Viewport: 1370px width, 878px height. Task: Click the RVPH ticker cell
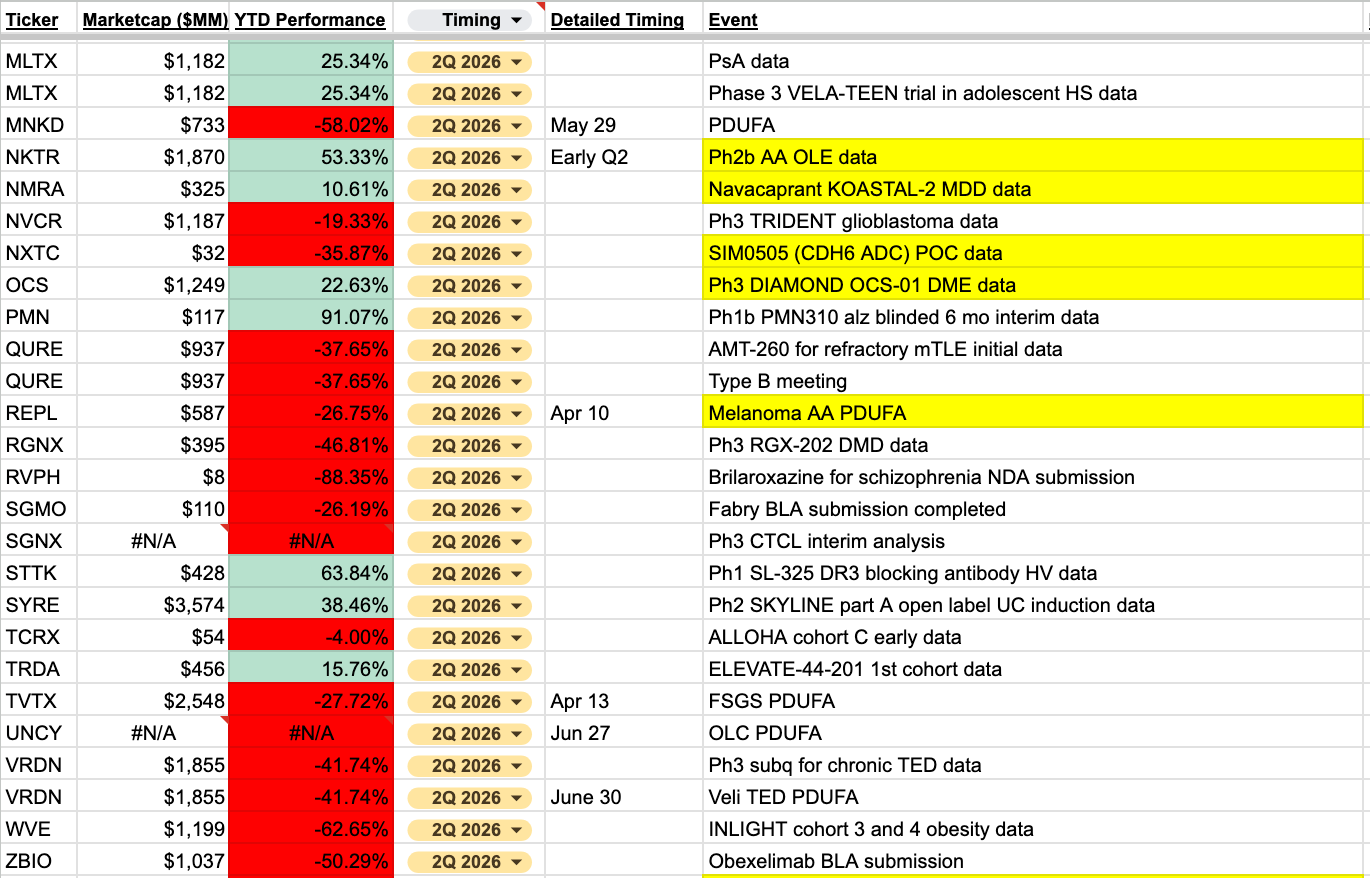[39, 477]
